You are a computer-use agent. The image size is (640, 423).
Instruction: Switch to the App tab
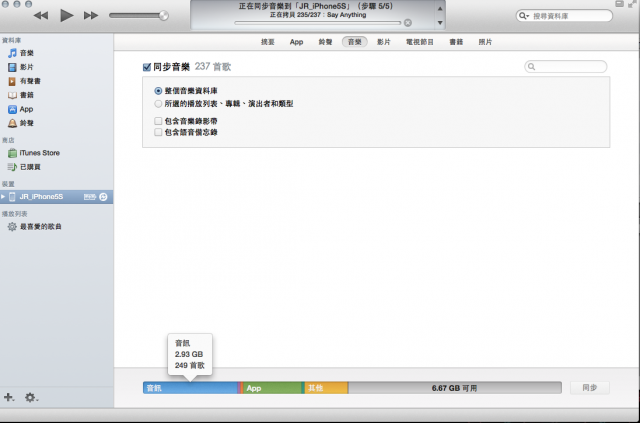click(x=296, y=42)
